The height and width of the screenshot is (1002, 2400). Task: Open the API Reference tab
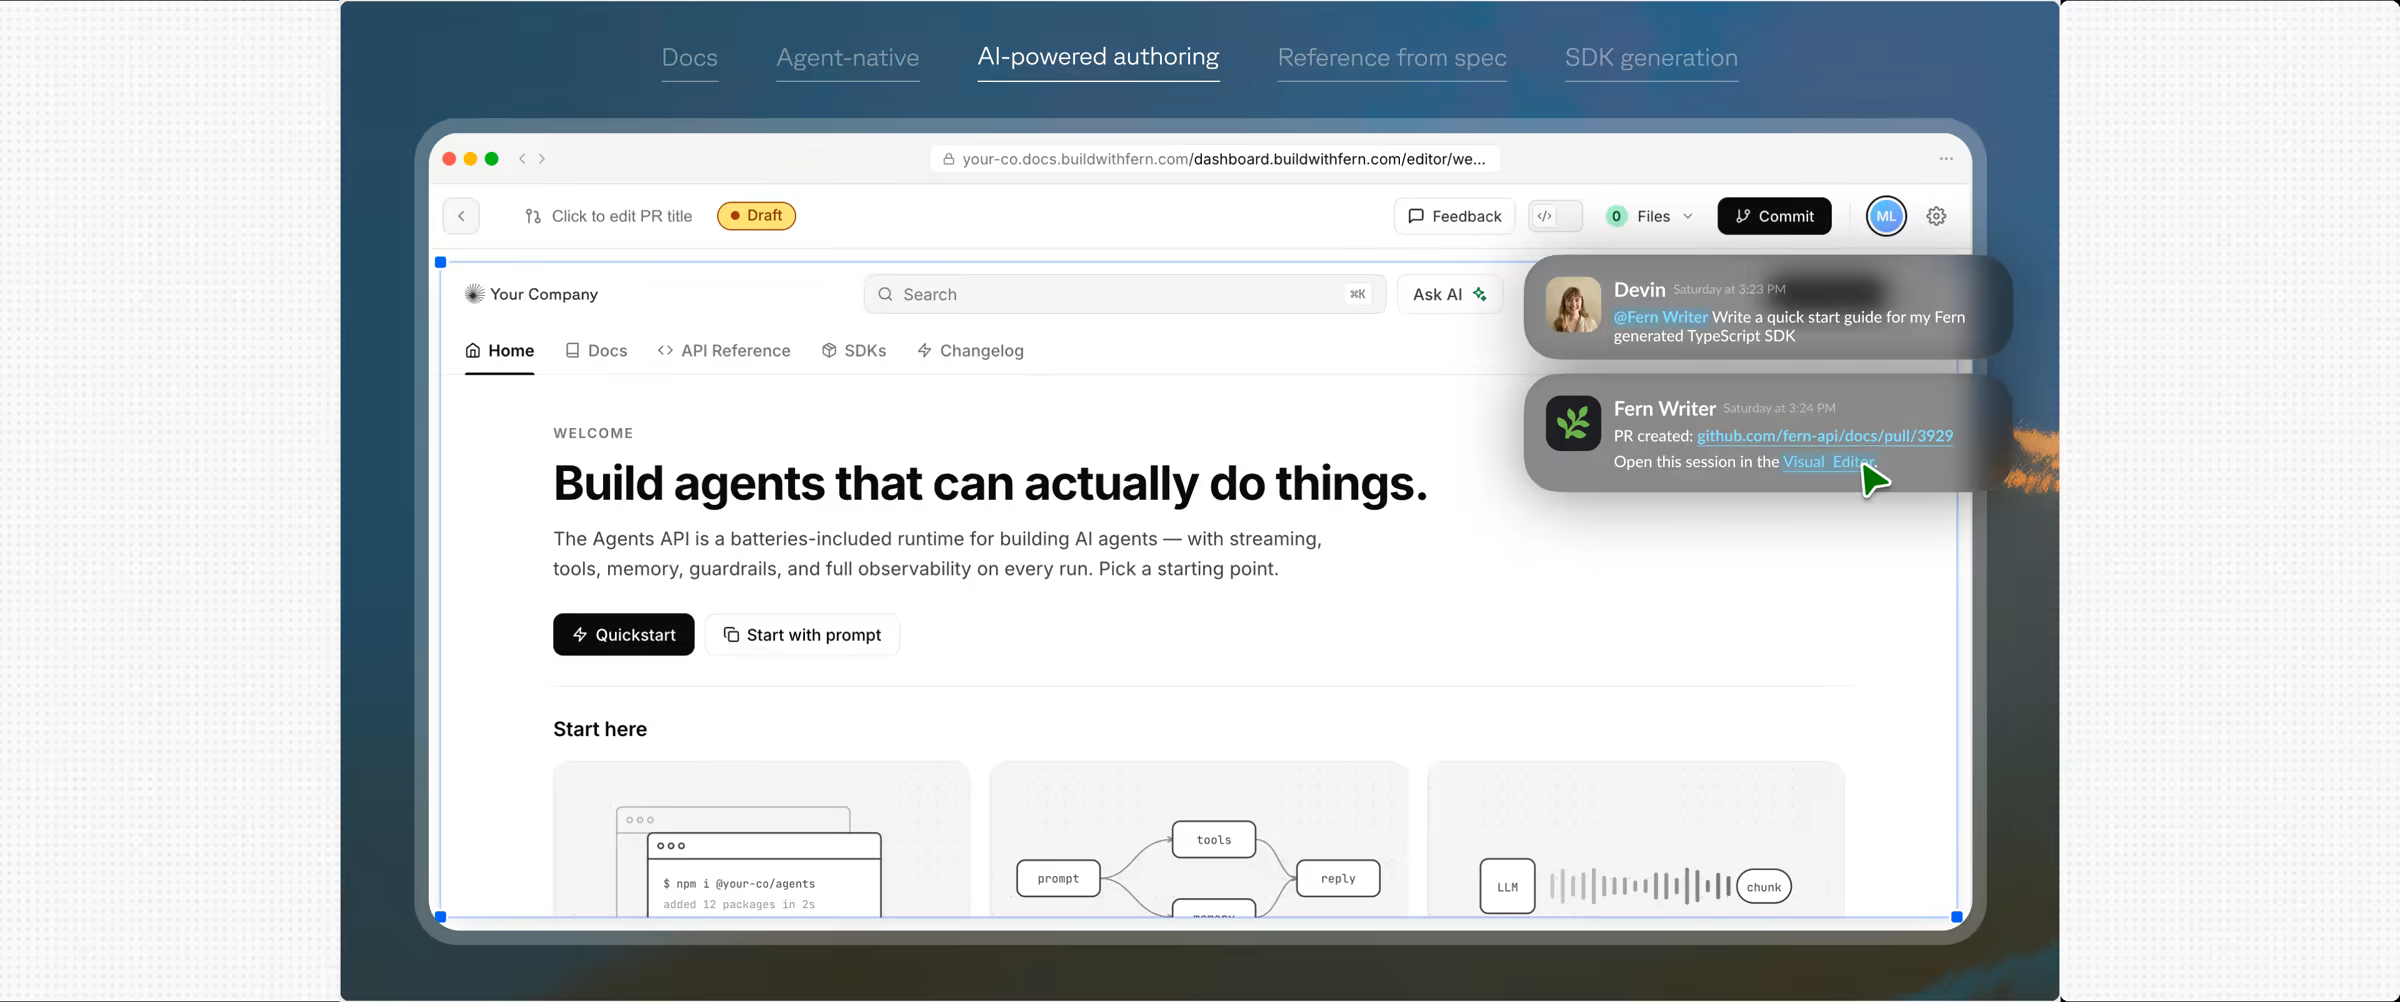724,351
